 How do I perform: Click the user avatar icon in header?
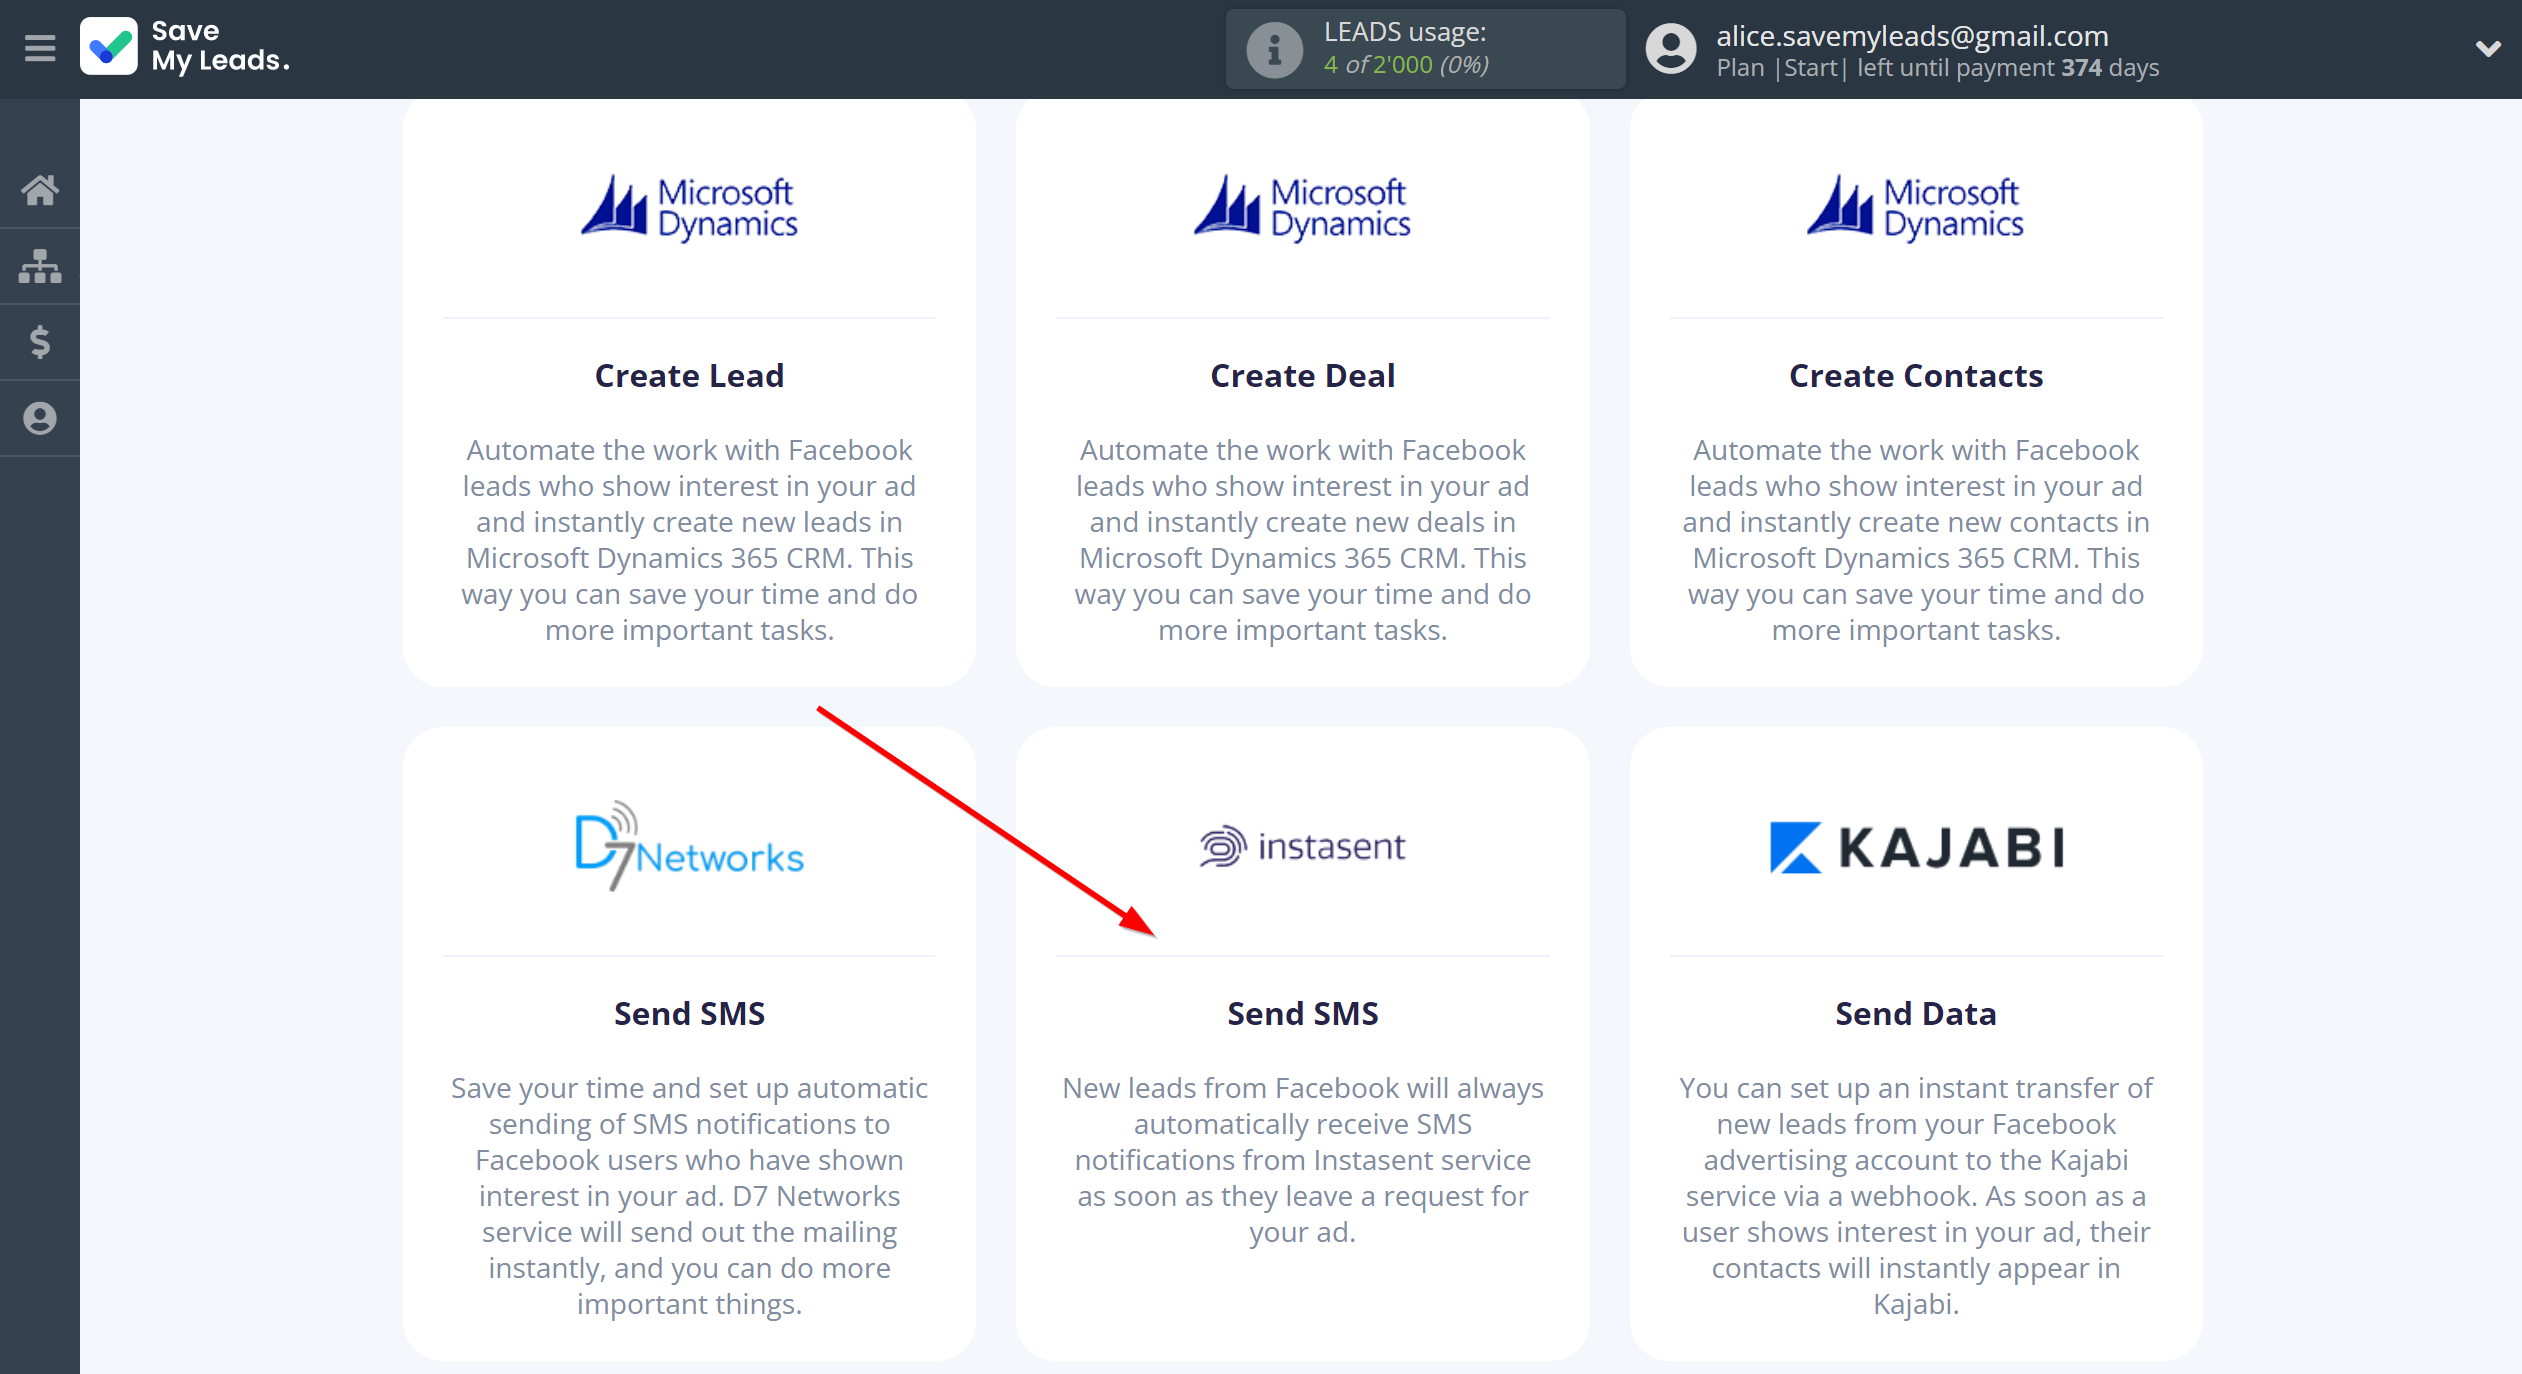[x=1671, y=49]
